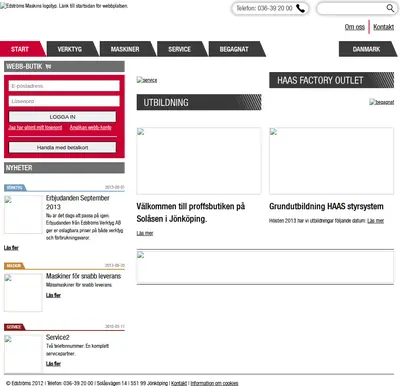Image resolution: width=400 pixels, height=386 pixels.
Task: Click the phone icon next to Telefon number
Action: 300,8
